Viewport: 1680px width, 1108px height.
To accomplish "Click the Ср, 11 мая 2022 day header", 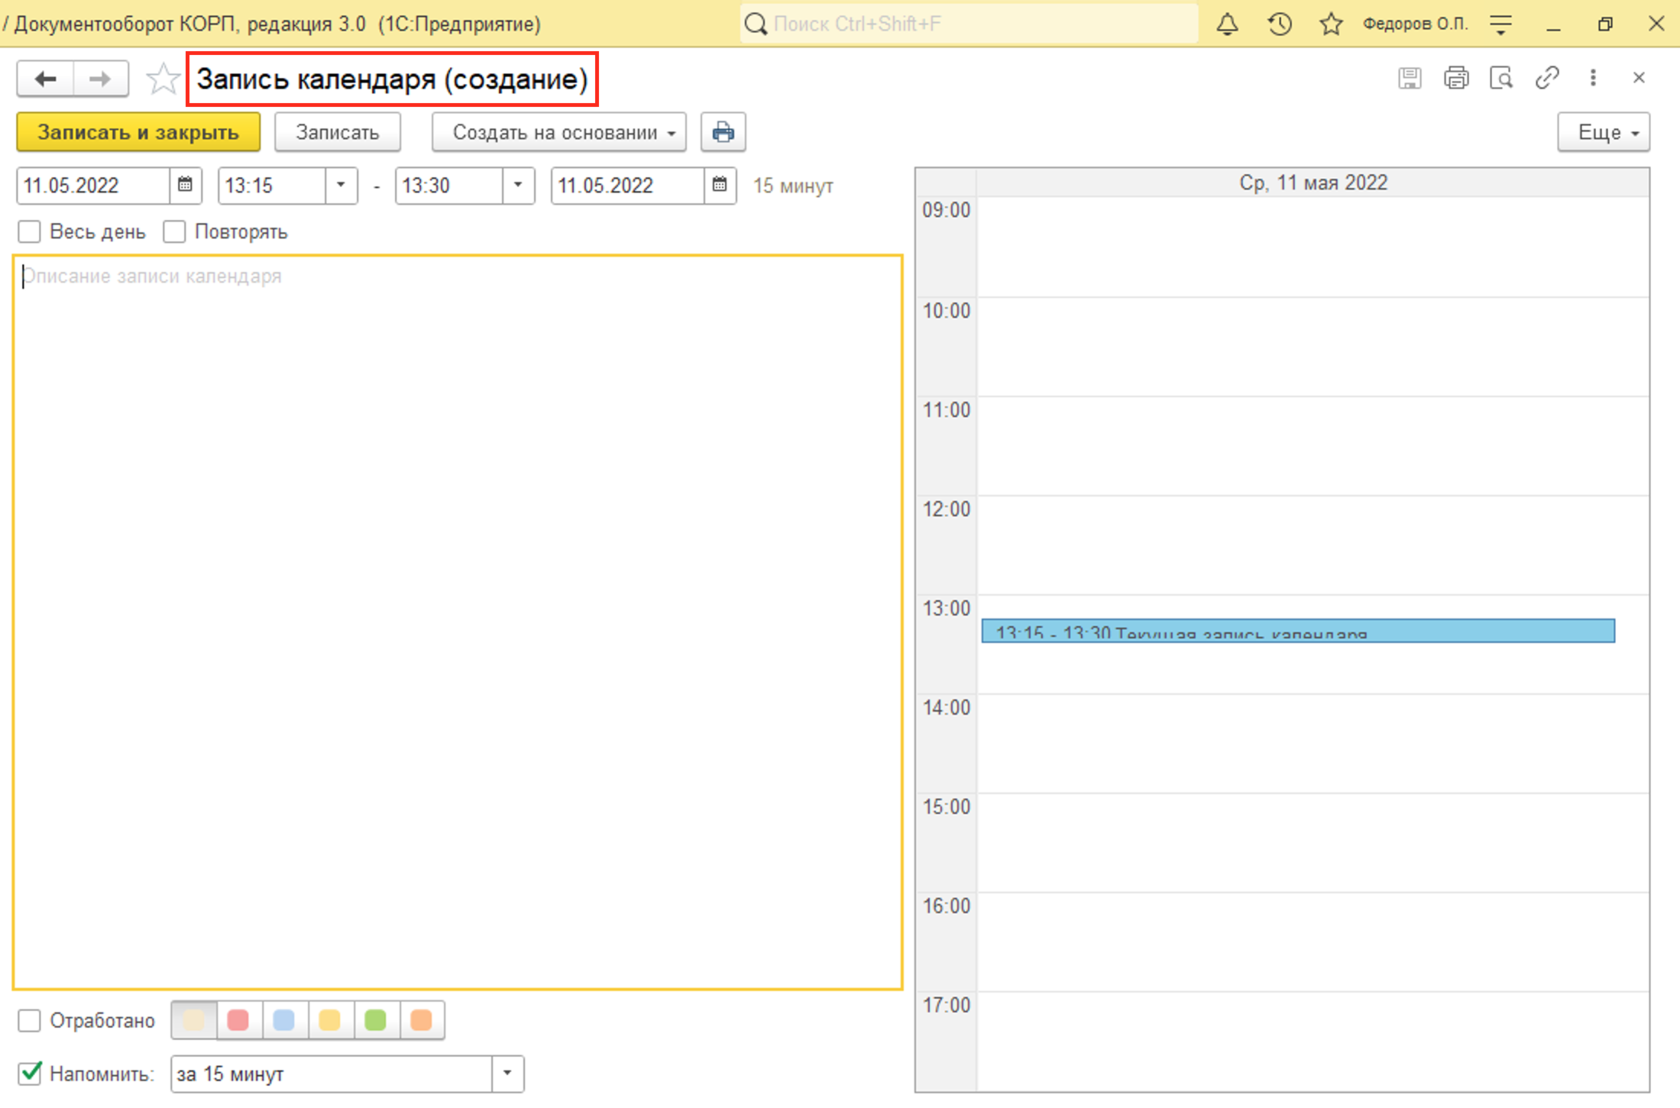I will [x=1313, y=183].
